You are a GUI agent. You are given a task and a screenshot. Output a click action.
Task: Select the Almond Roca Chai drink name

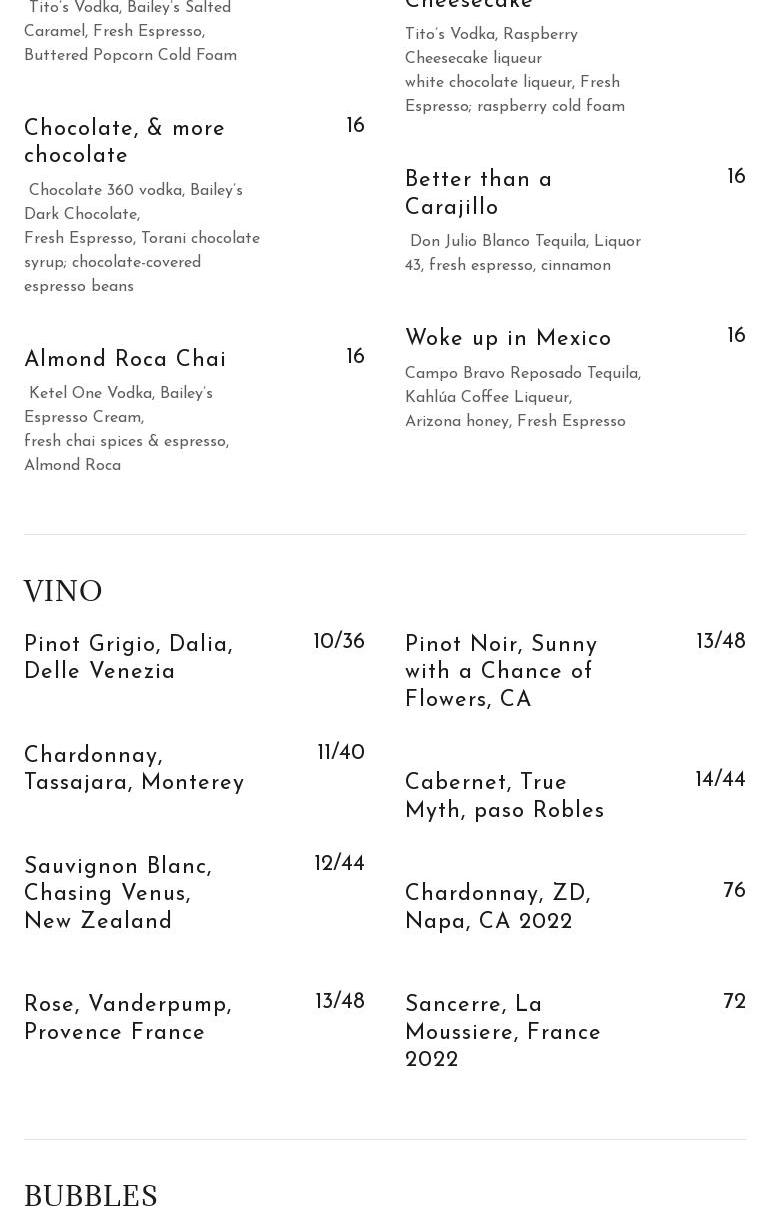coord(125,359)
